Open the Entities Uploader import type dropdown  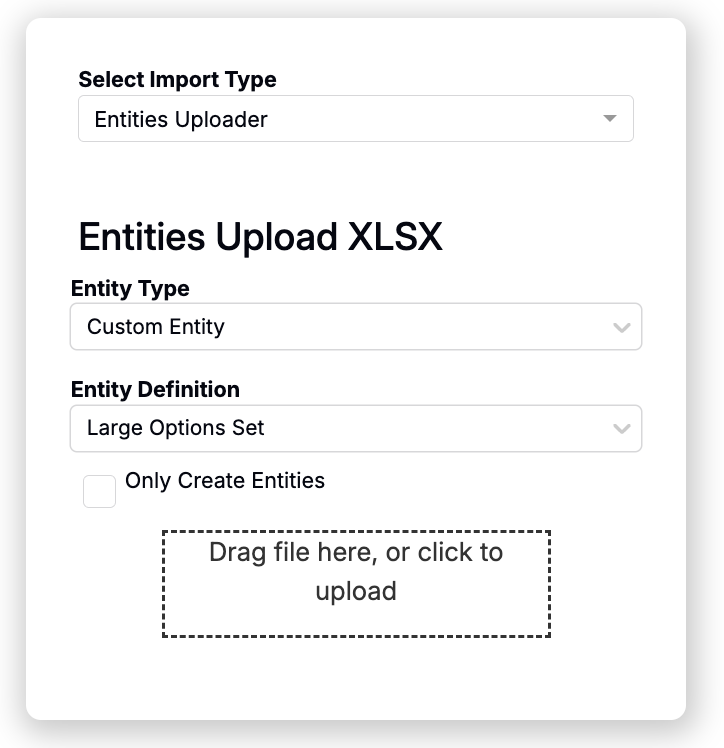point(355,119)
